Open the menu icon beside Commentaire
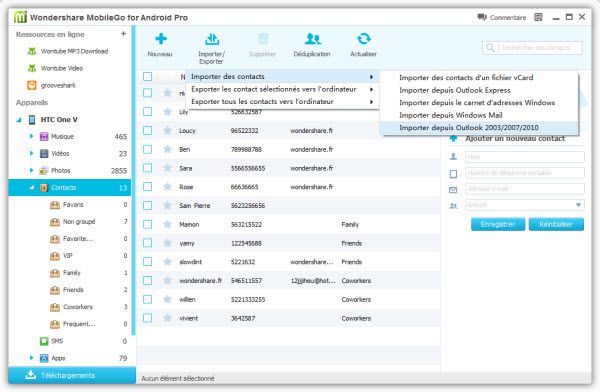The image size is (600, 392). click(x=538, y=17)
